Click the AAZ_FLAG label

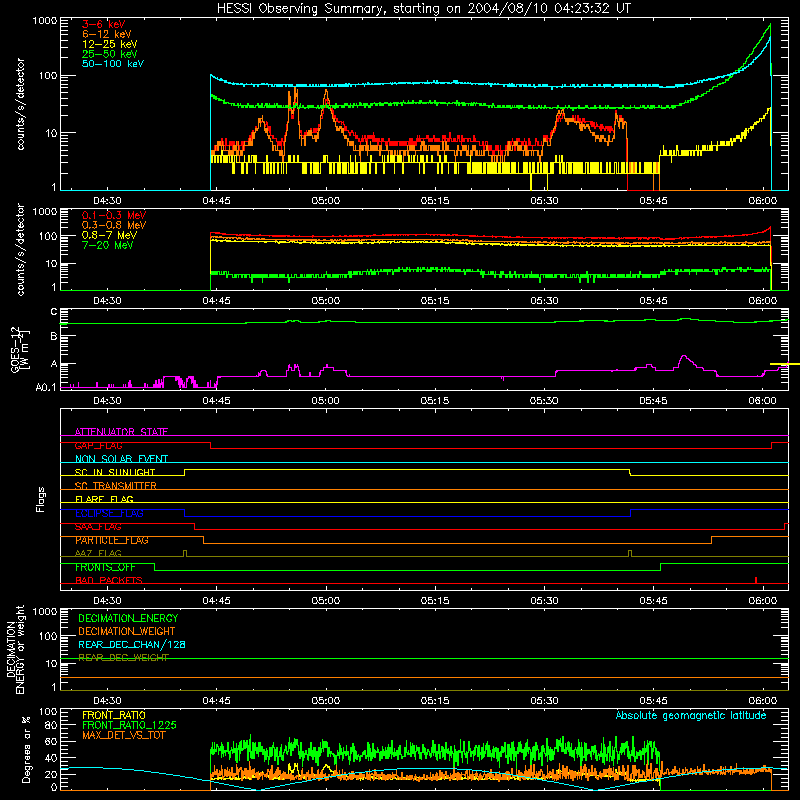tap(98, 553)
